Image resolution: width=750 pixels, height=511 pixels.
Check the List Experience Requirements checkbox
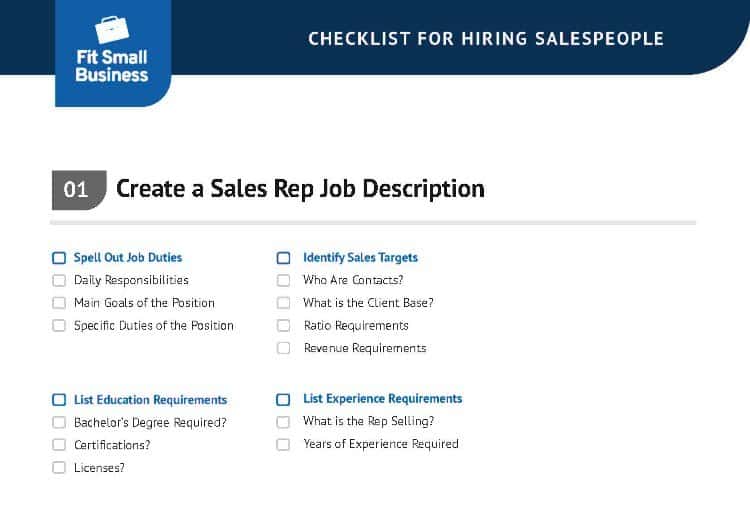(x=283, y=400)
